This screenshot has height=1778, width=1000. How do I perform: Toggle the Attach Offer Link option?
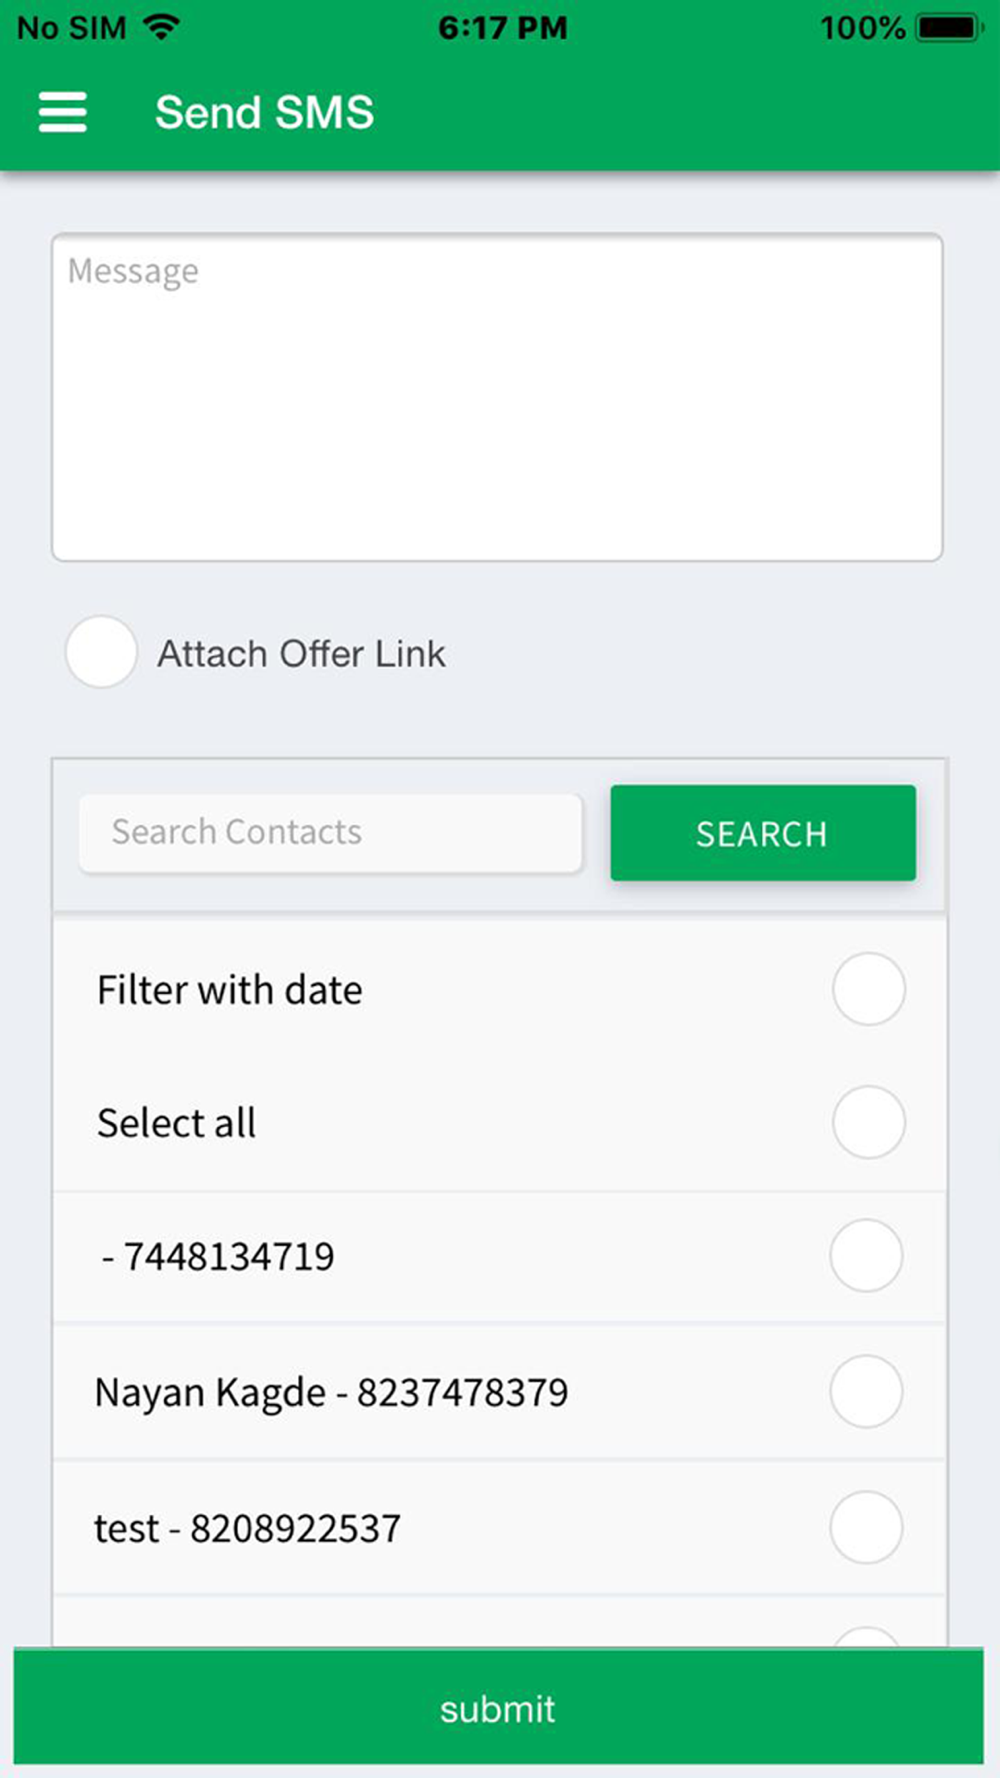coord(101,652)
